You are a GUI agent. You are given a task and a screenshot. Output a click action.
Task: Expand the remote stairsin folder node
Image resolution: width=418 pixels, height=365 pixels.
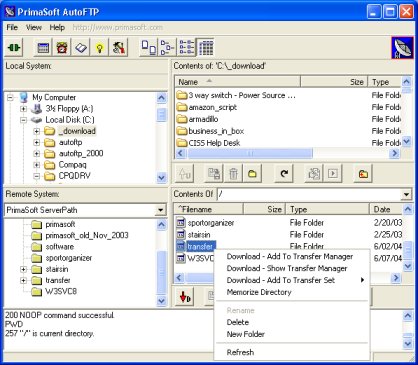[x=23, y=269]
